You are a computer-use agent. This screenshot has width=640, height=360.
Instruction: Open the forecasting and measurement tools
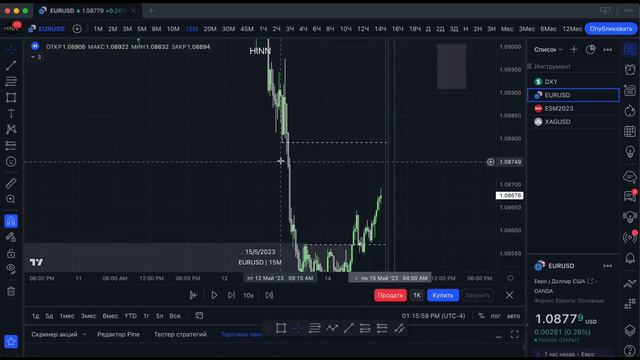[x=11, y=145]
